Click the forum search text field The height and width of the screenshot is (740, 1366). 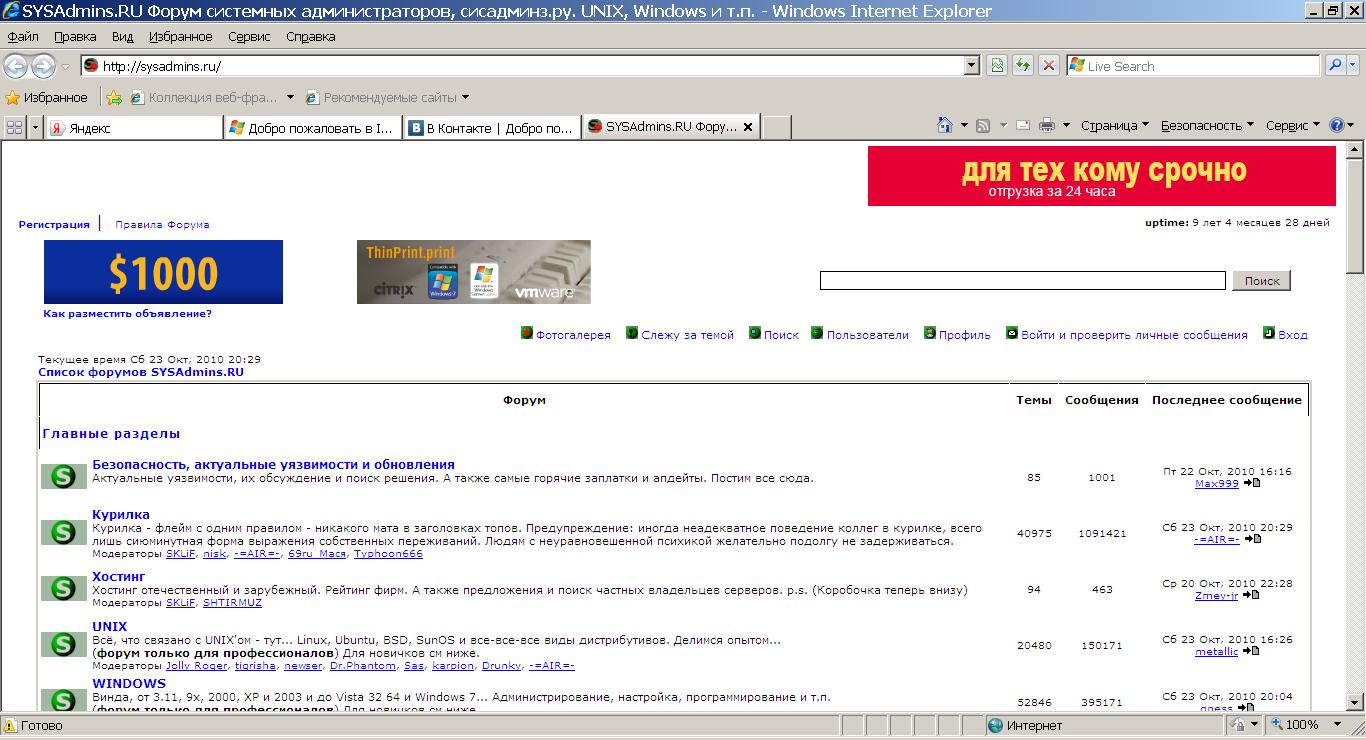(1022, 281)
